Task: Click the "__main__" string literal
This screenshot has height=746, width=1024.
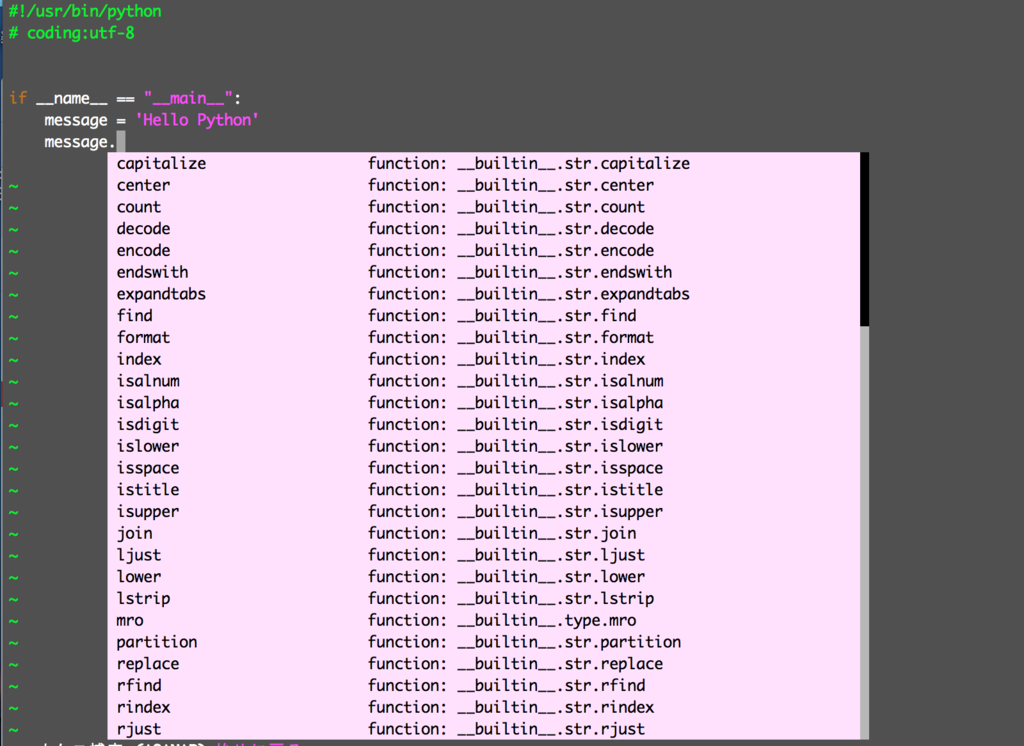Action: pos(188,99)
